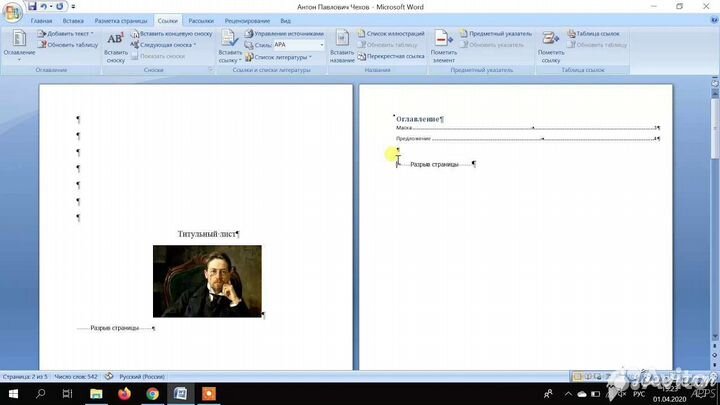Image resolution: width=720 pixels, height=405 pixels.
Task: Click Предметный указатель button
Action: (x=495, y=34)
